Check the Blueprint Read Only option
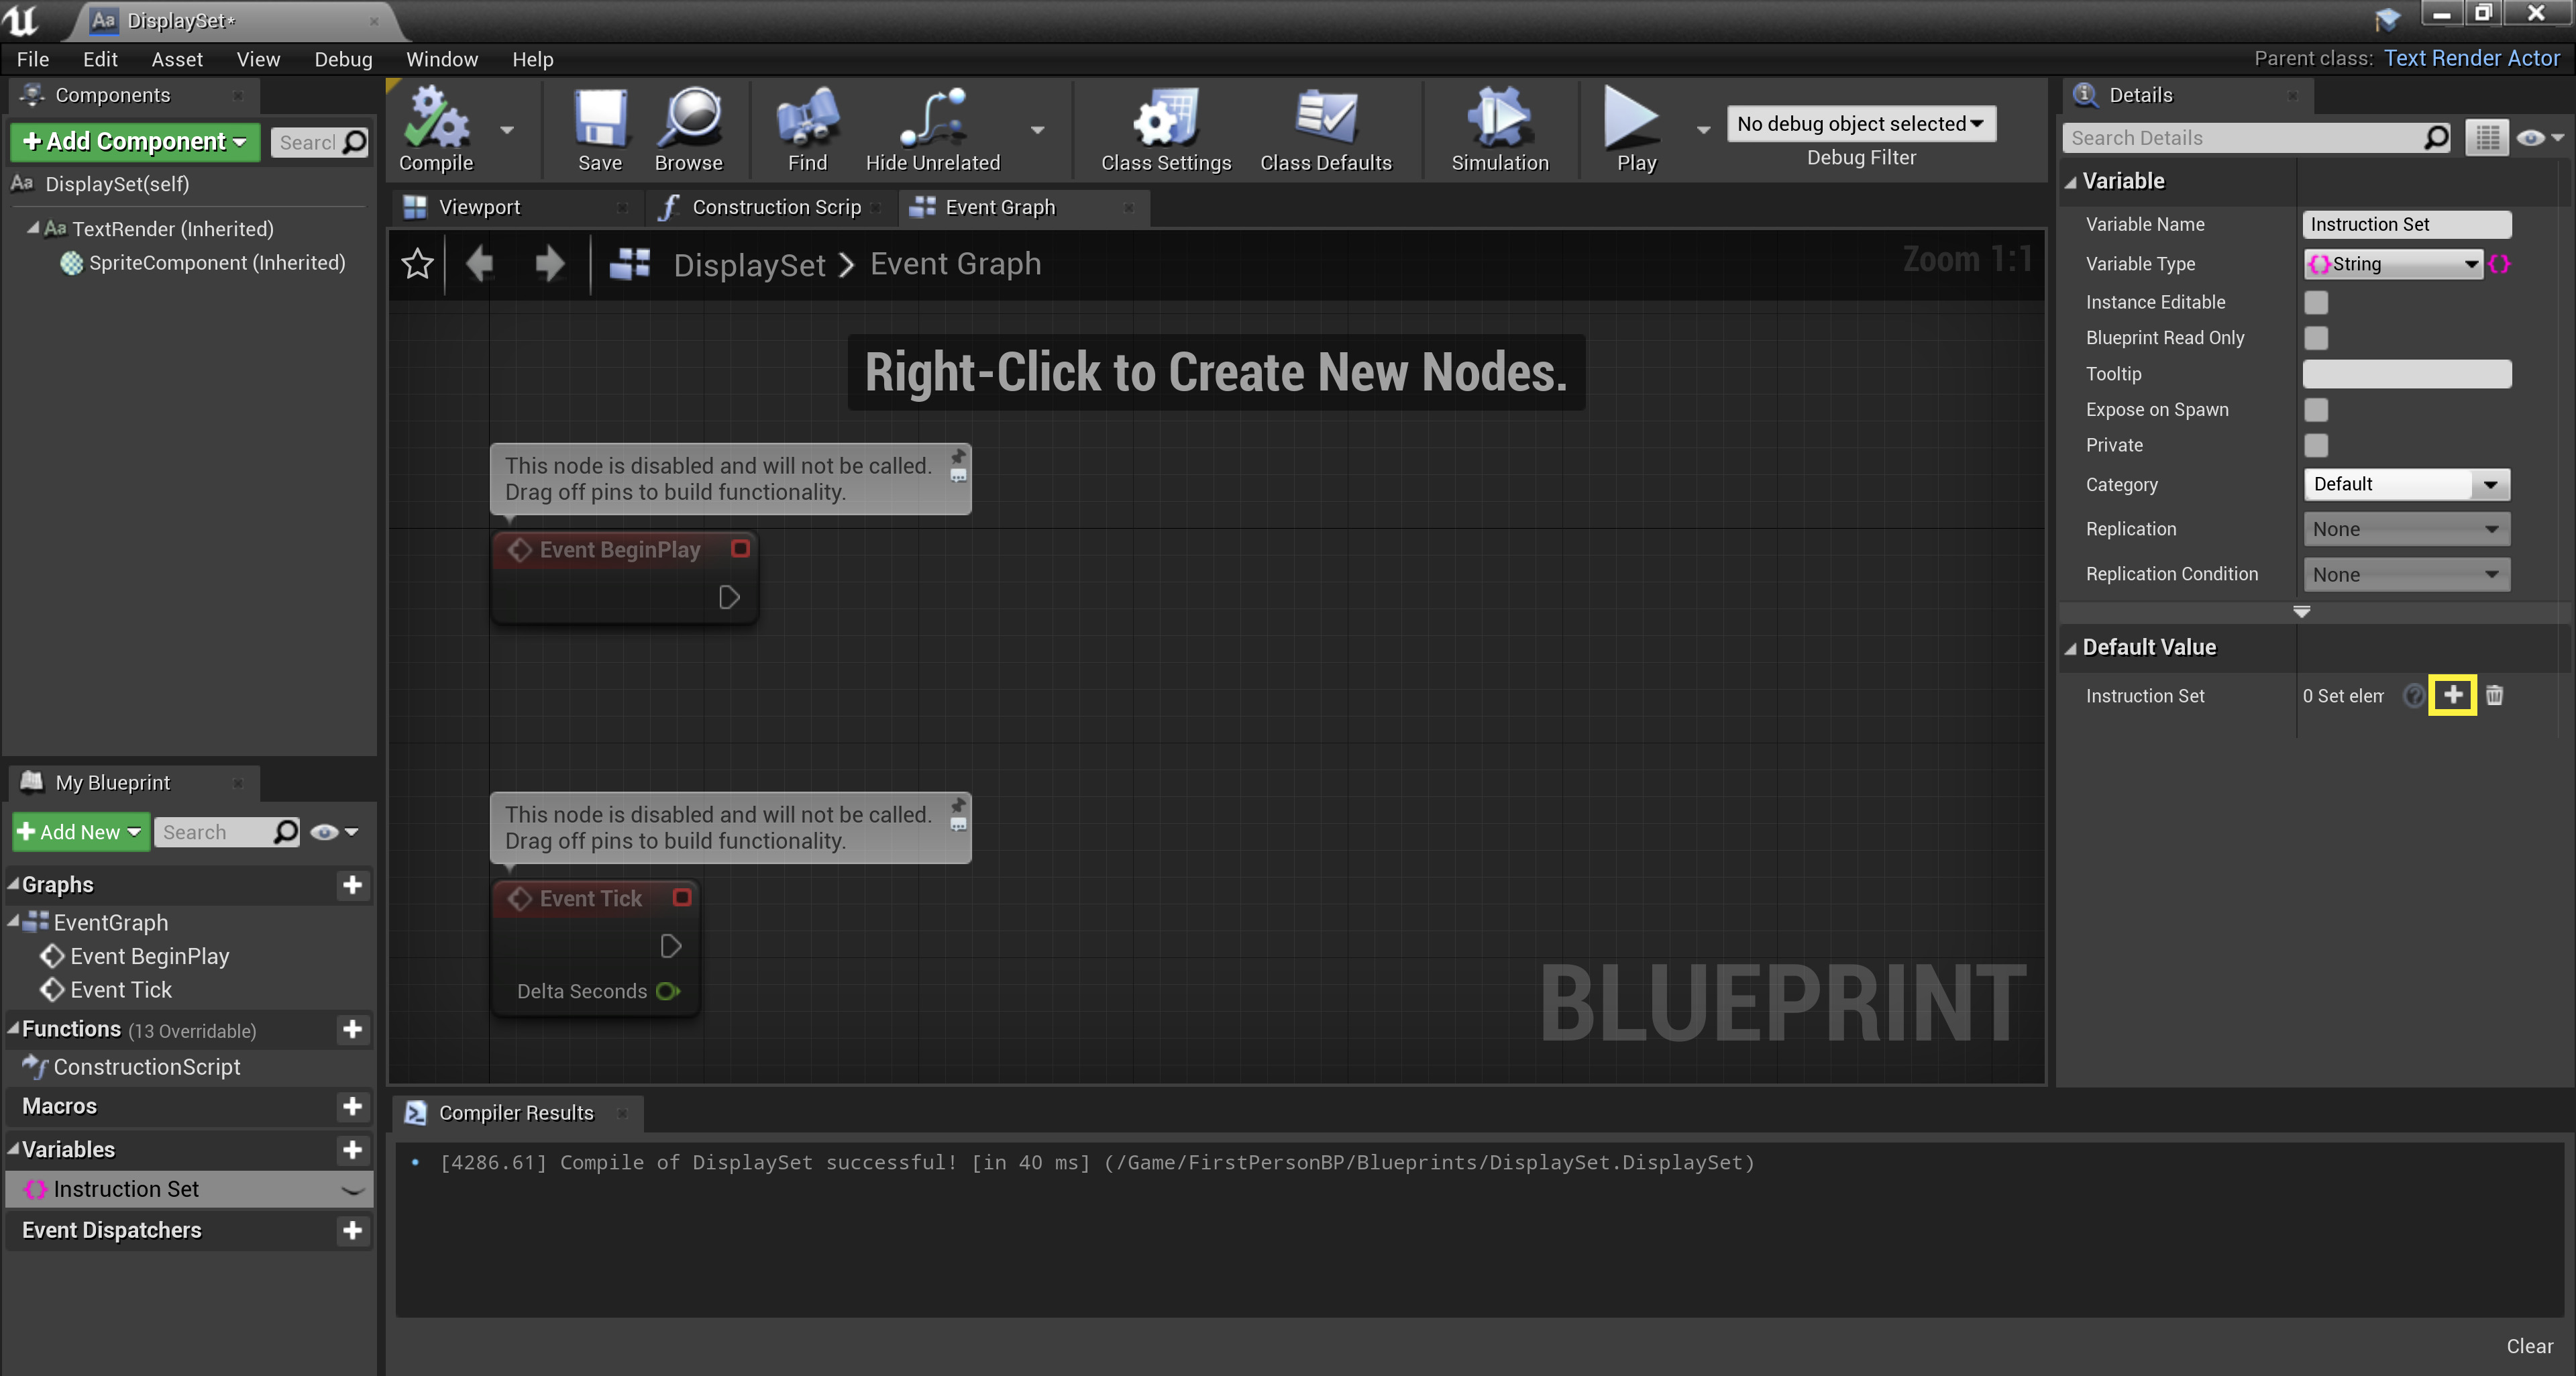Viewport: 2576px width, 1376px height. point(2317,337)
